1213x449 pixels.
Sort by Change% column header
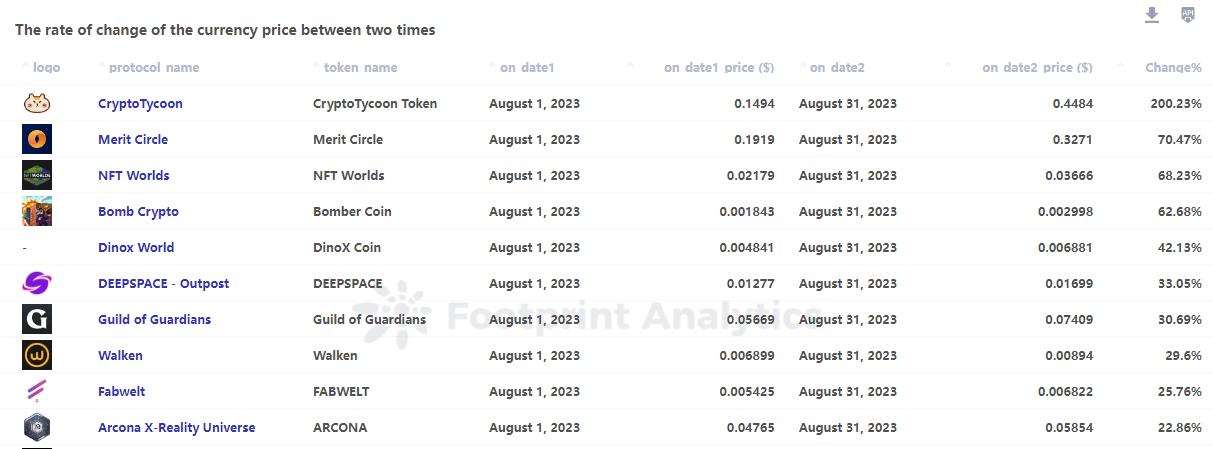[1173, 68]
